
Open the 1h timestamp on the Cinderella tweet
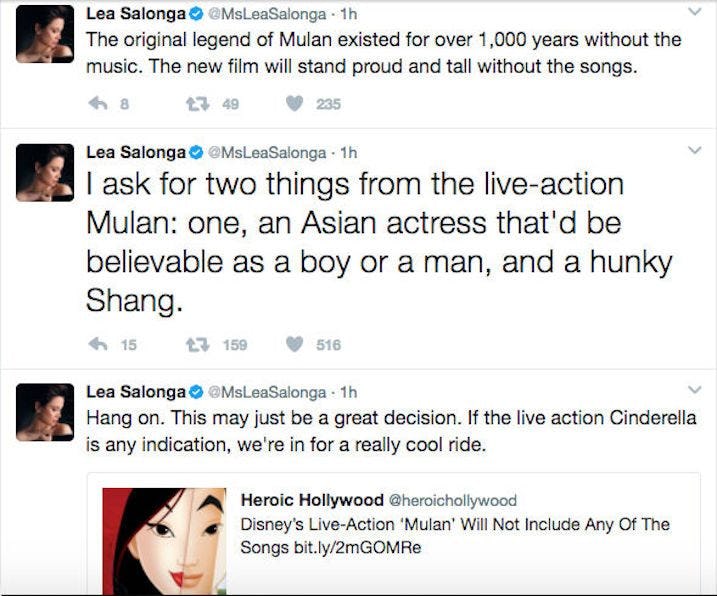(x=349, y=391)
